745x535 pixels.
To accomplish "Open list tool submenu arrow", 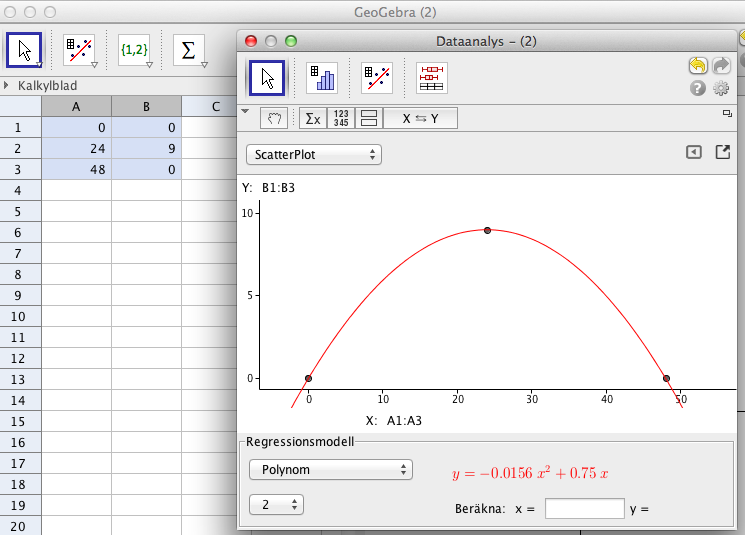I will (149, 65).
